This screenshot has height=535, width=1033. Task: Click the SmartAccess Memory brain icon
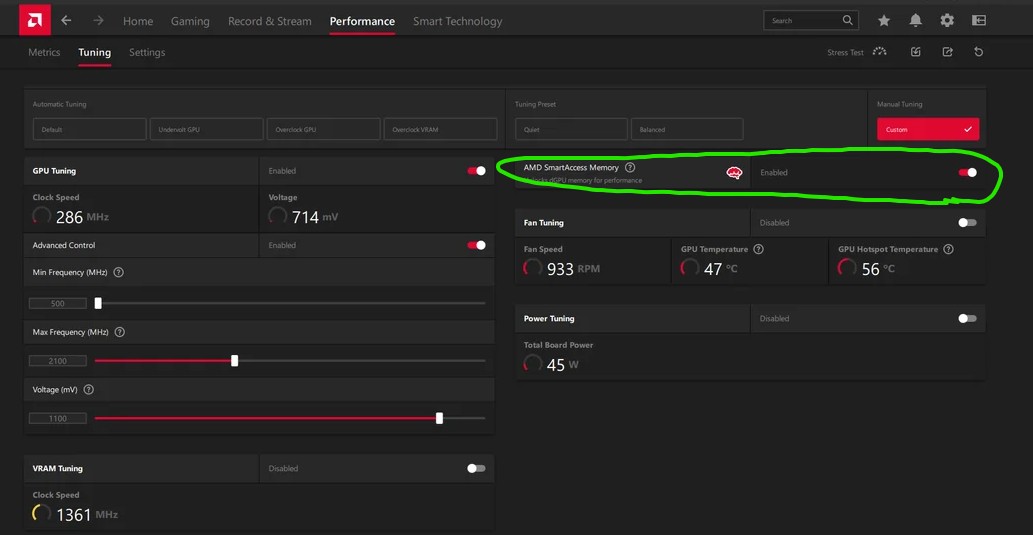(x=734, y=173)
